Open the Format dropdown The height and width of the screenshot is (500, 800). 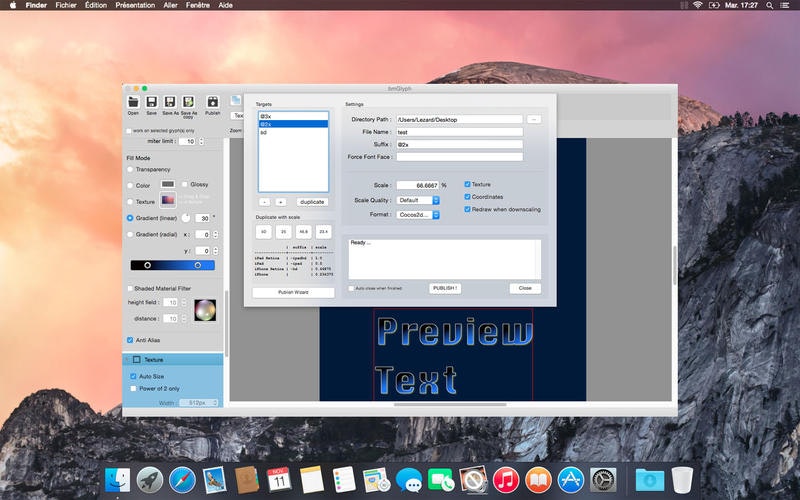pyautogui.click(x=418, y=214)
